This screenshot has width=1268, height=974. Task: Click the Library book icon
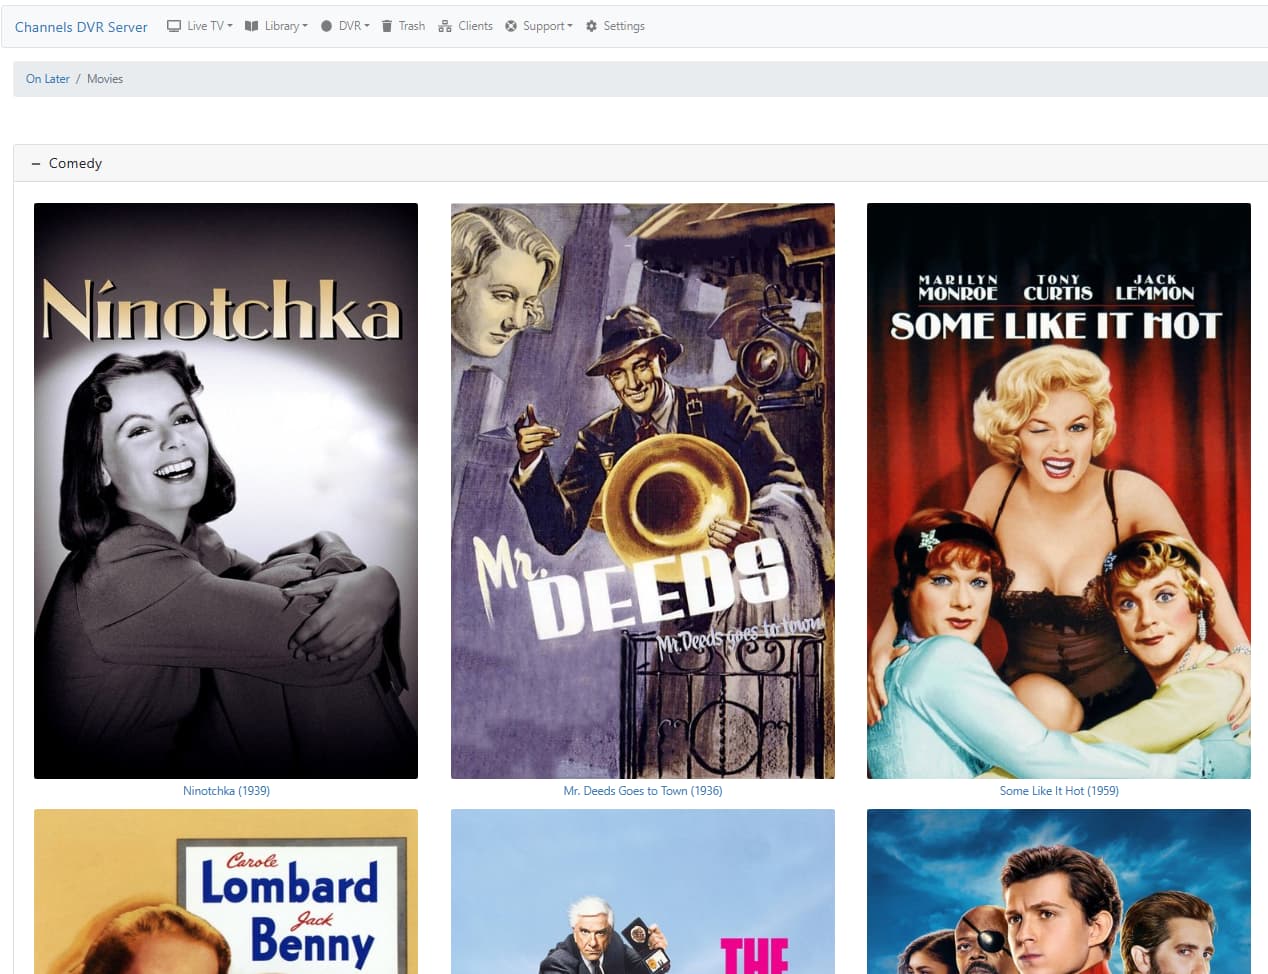coord(252,26)
